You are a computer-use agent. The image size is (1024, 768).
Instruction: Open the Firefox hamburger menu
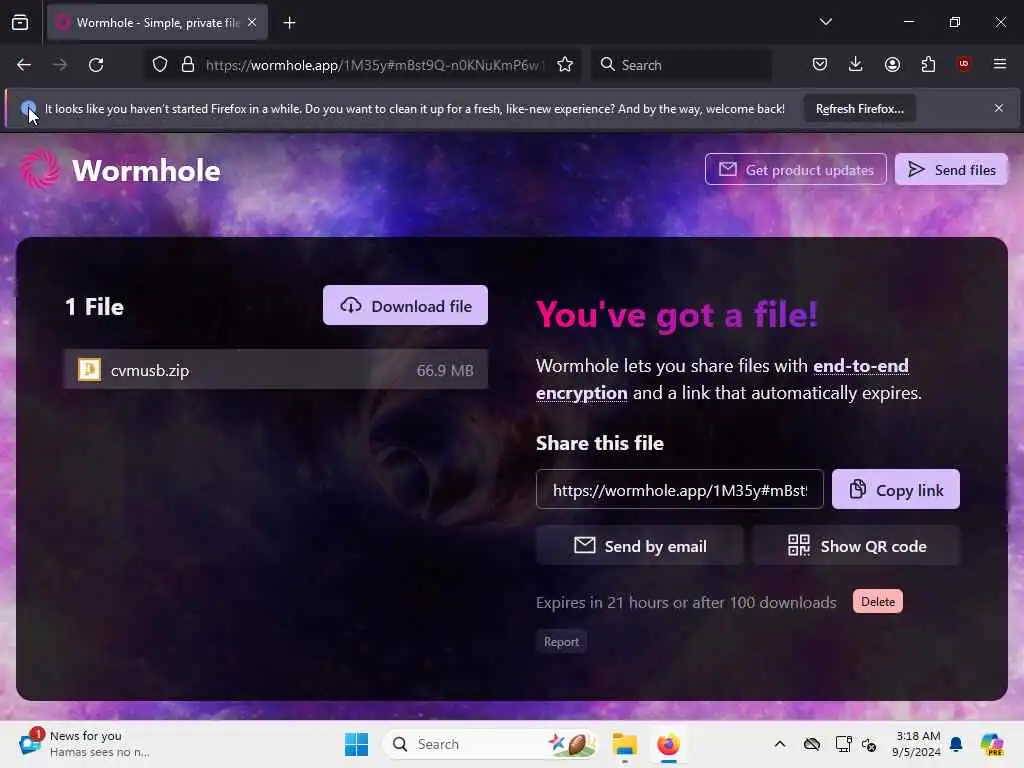pos(1000,64)
